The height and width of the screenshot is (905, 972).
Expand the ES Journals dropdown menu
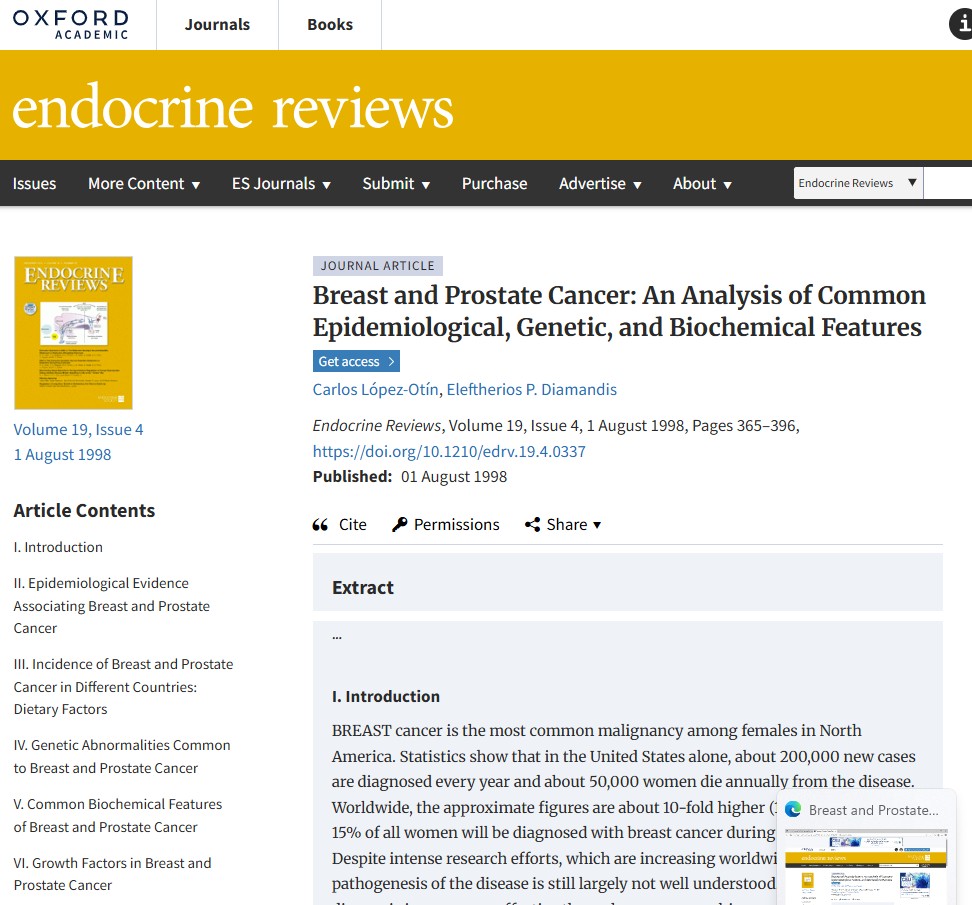pyautogui.click(x=281, y=184)
